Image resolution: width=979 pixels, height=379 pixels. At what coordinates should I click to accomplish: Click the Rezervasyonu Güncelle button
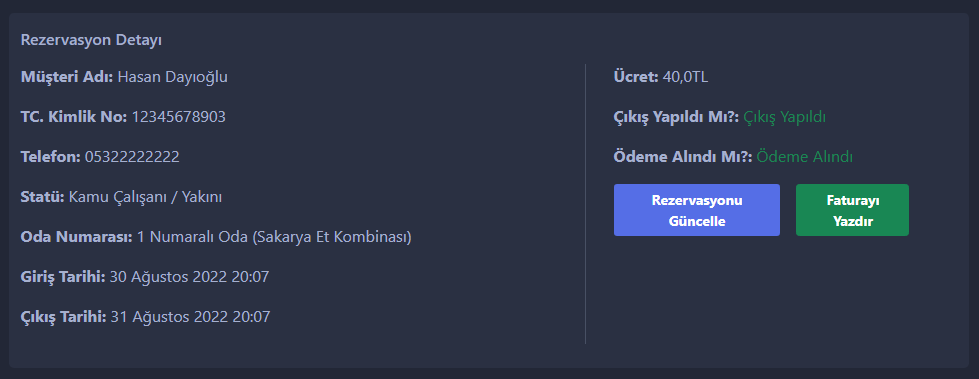[x=697, y=210]
